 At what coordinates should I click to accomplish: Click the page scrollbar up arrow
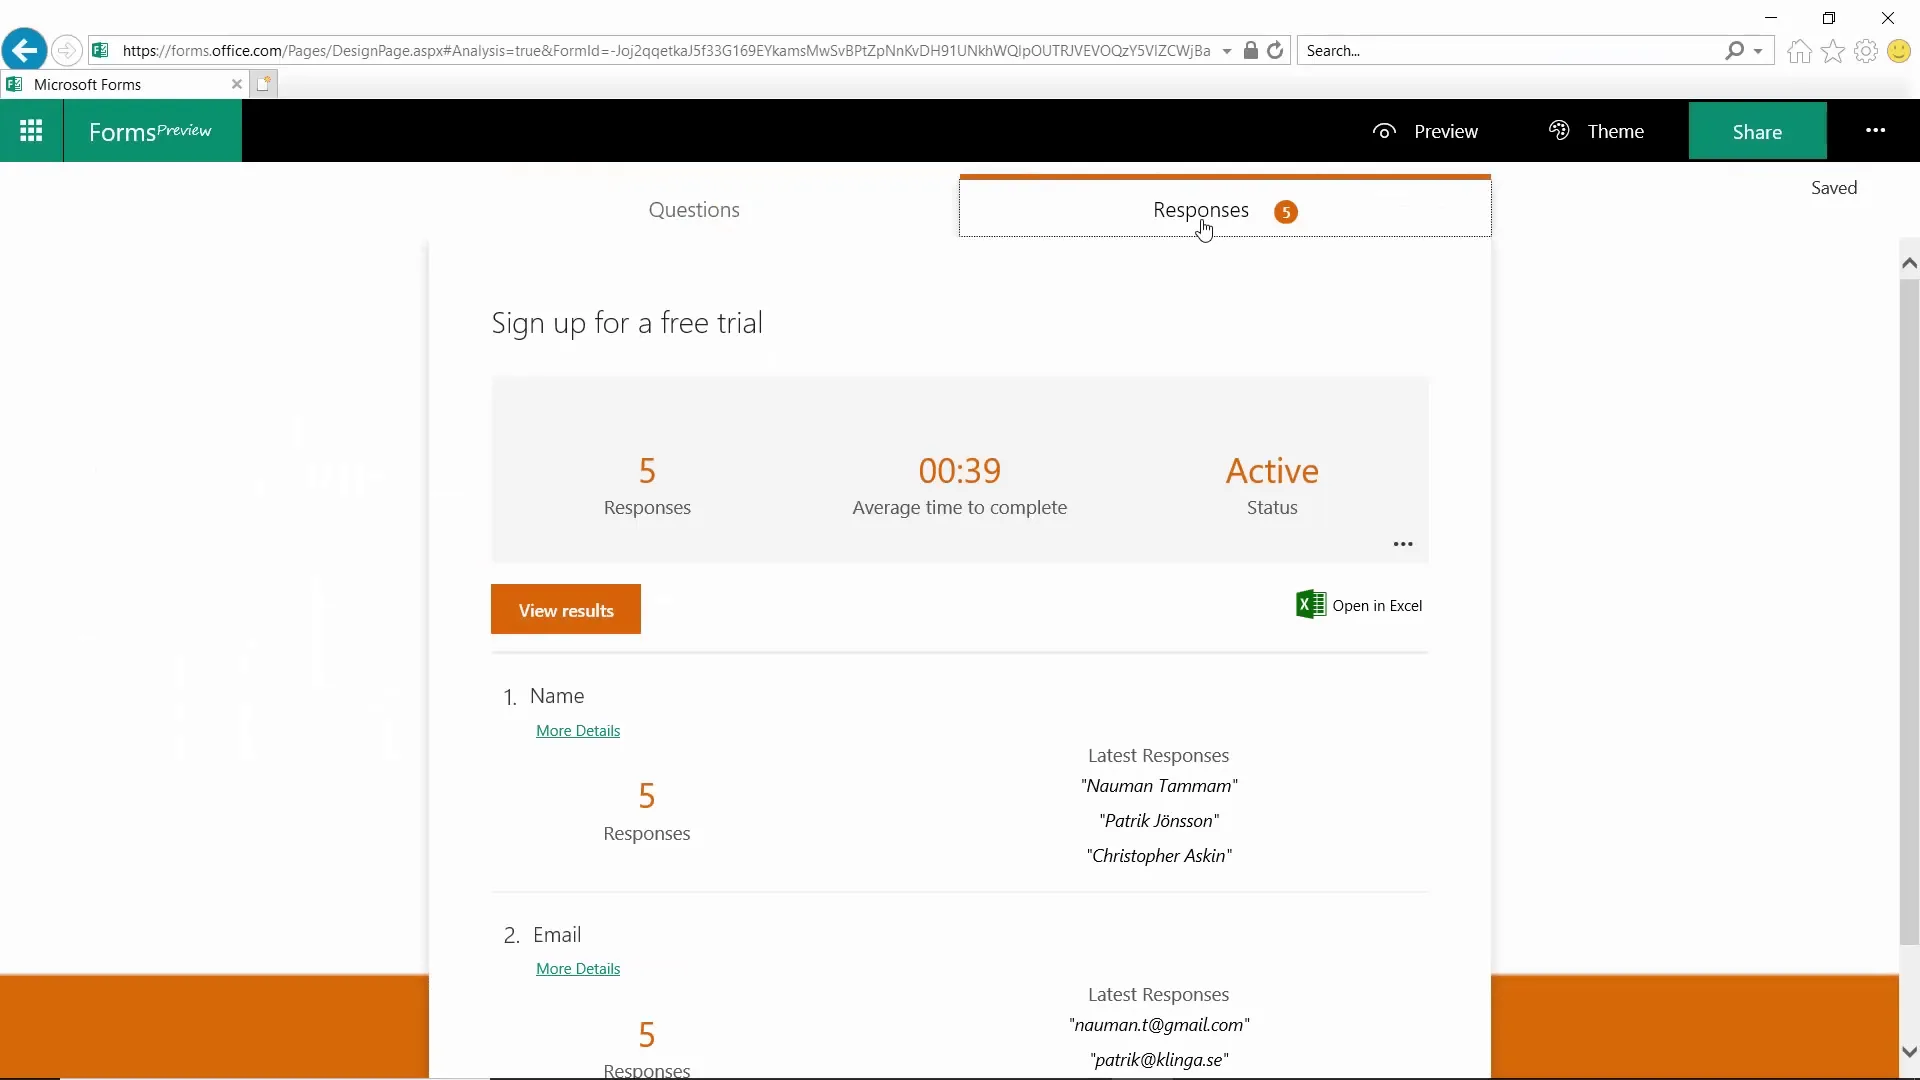pos(1909,263)
